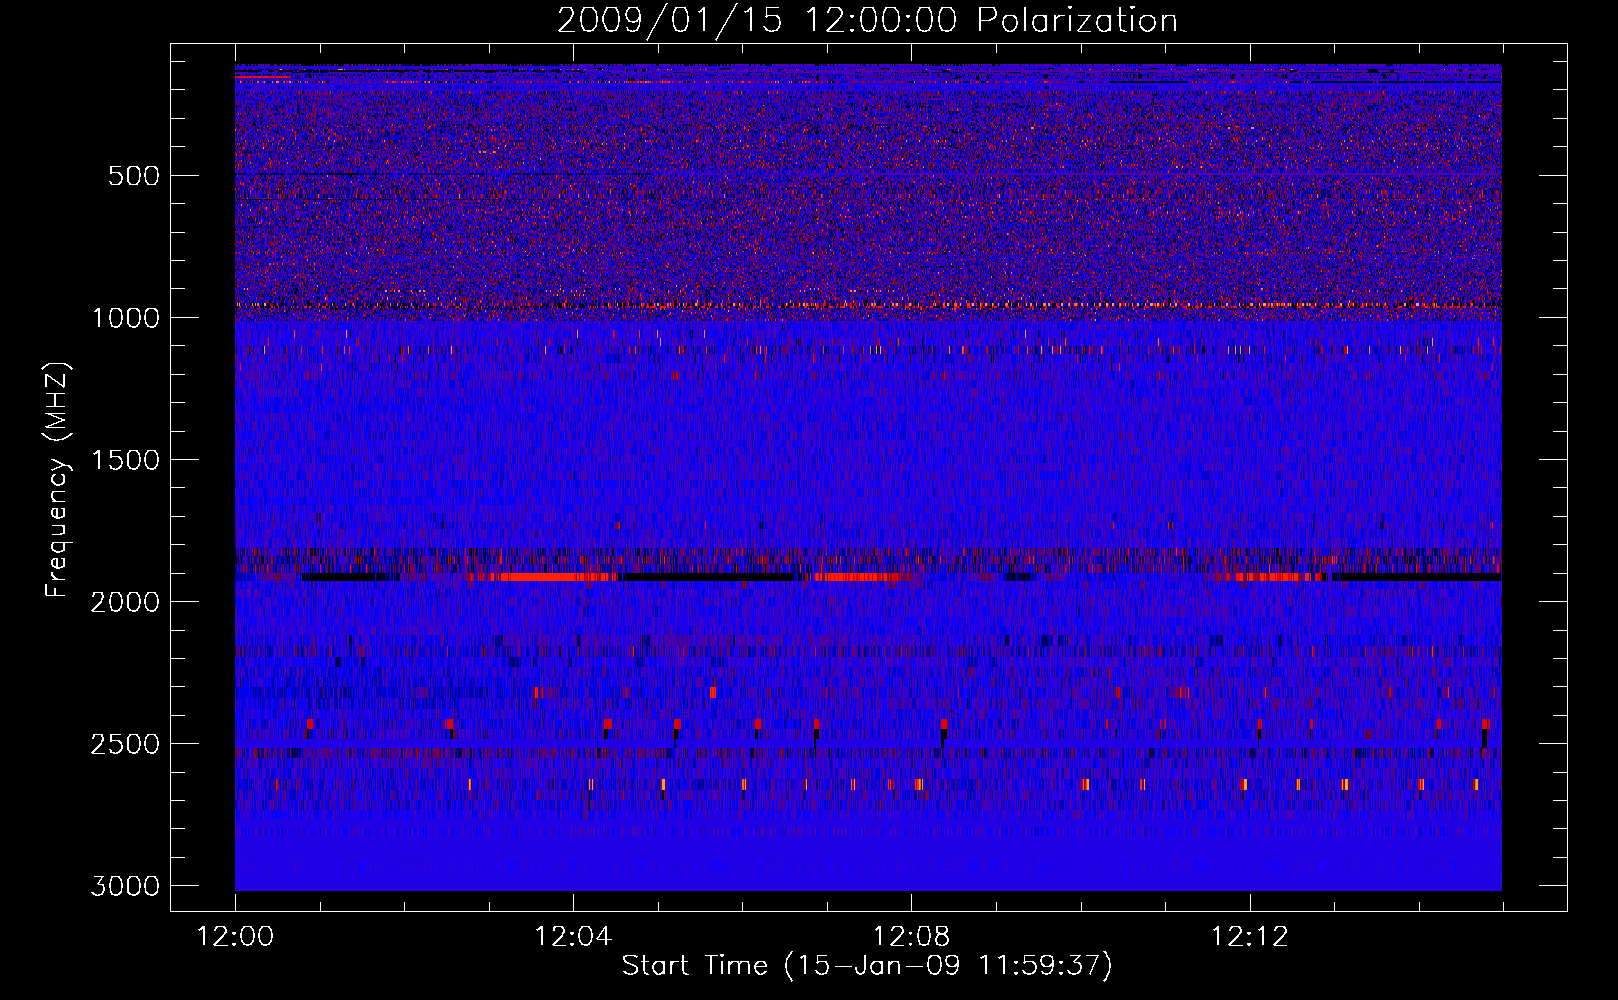Select the 'Frequency (MHZ)' y-axis label

(x=58, y=480)
